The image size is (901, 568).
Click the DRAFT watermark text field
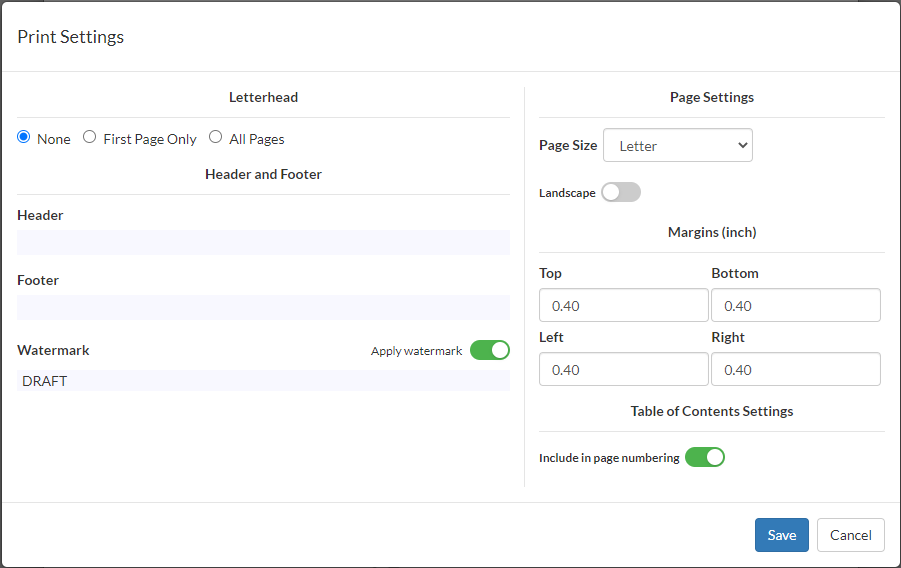tap(263, 381)
